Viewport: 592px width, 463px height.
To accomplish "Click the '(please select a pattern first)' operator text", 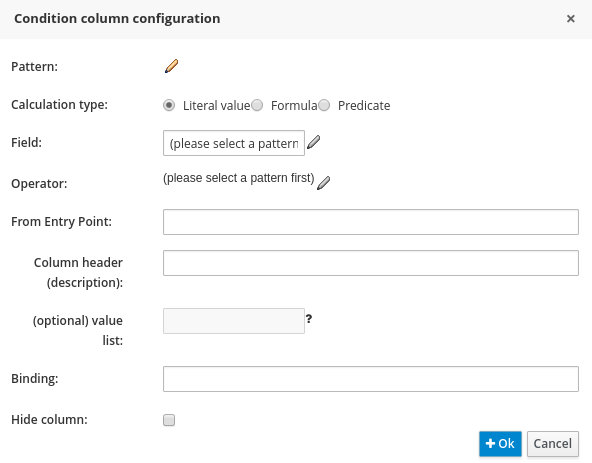I will pos(239,178).
